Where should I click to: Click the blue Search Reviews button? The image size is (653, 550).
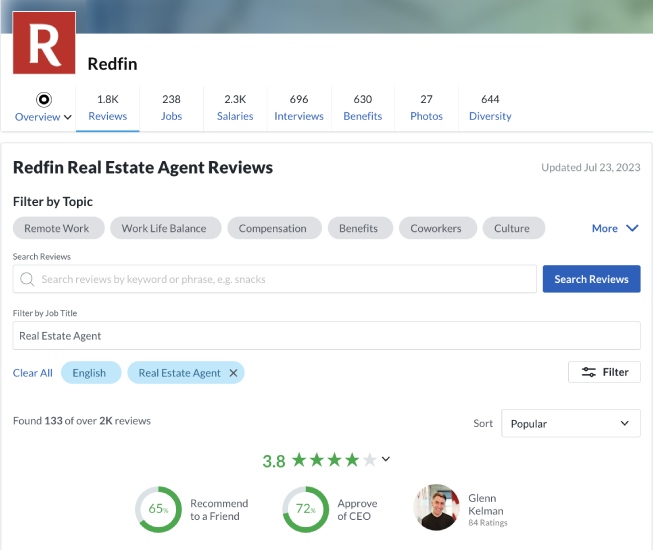[591, 279]
